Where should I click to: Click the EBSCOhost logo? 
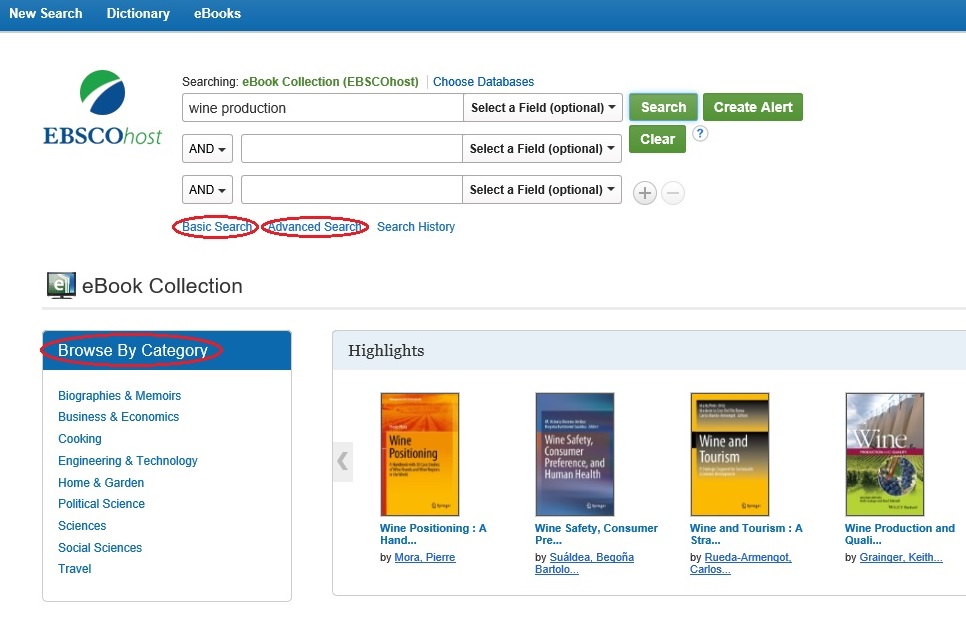pyautogui.click(x=102, y=108)
